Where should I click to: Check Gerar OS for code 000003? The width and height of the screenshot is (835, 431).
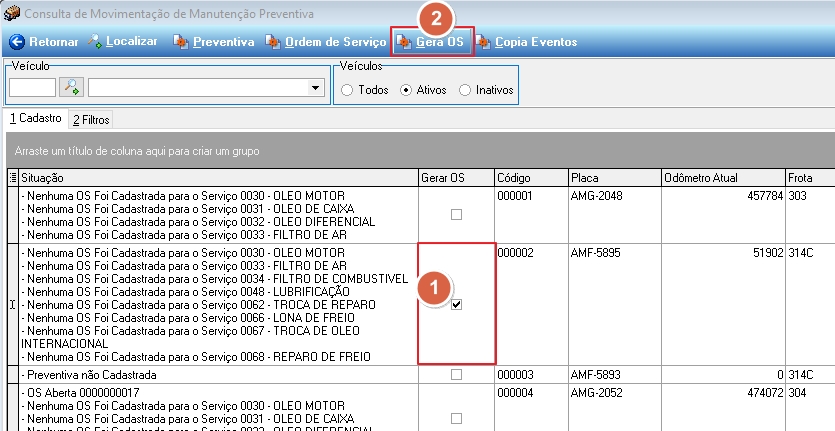[456, 375]
